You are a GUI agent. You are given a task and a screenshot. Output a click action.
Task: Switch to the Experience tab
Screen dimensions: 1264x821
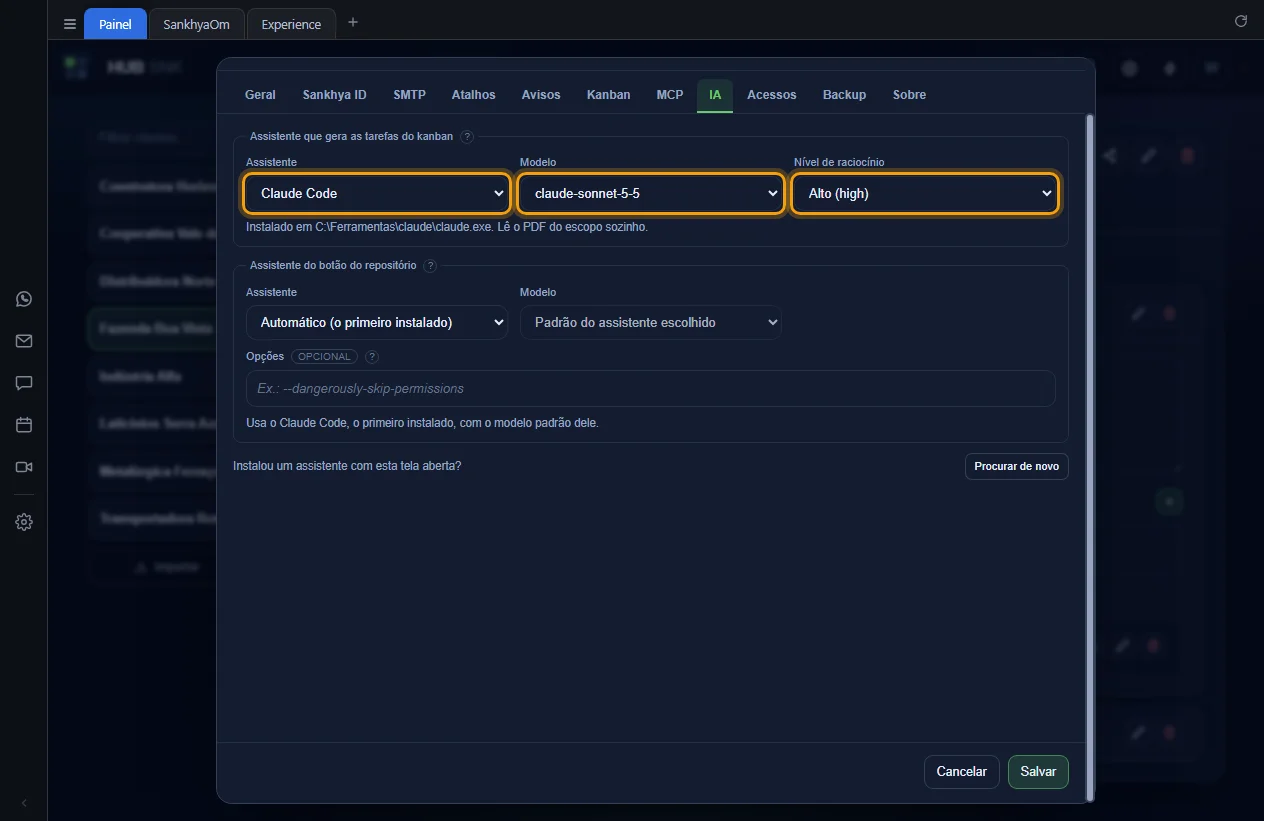(x=291, y=24)
